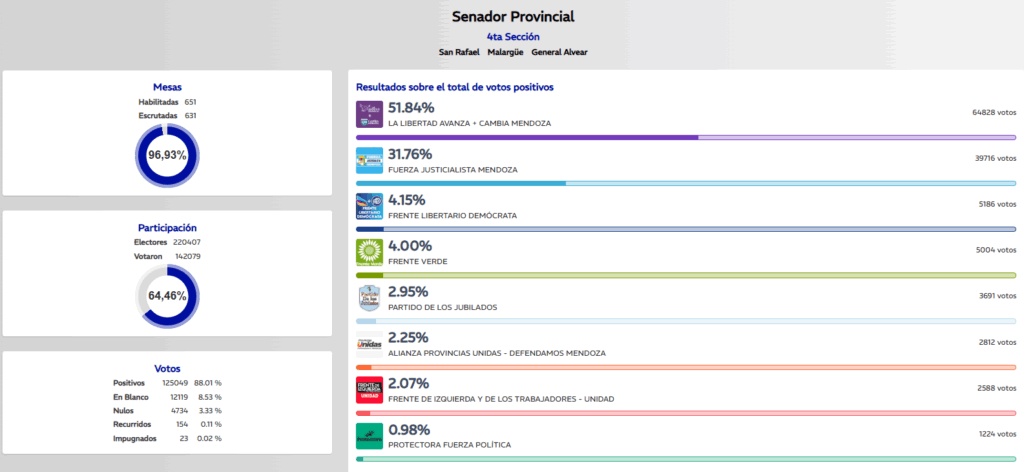Select the San Rafael department

pyautogui.click(x=459, y=52)
